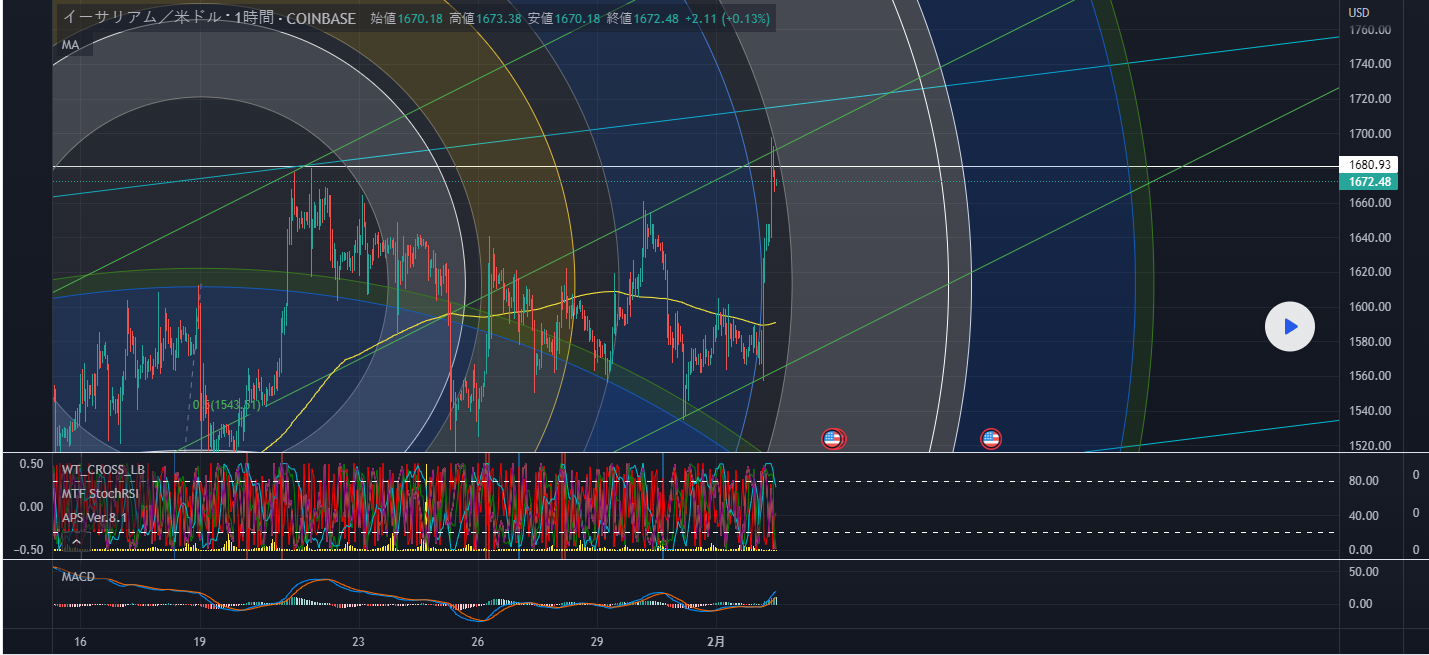Click the white 1680.93 price label
Screen dimensions: 1429x655
1367,165
